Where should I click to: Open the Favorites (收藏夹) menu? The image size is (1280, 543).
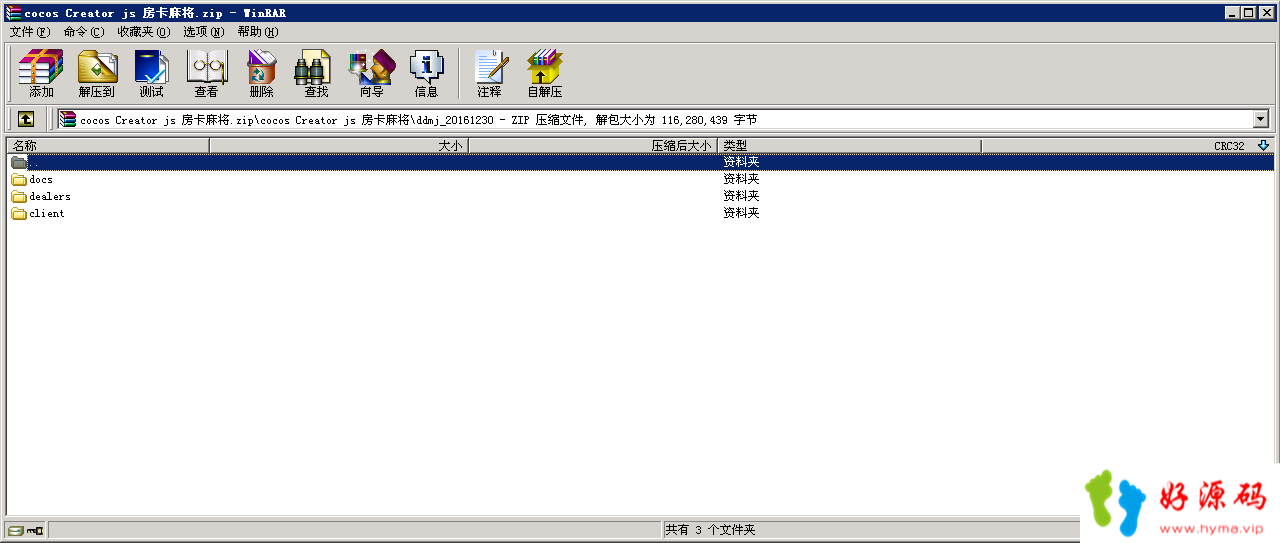click(x=143, y=32)
